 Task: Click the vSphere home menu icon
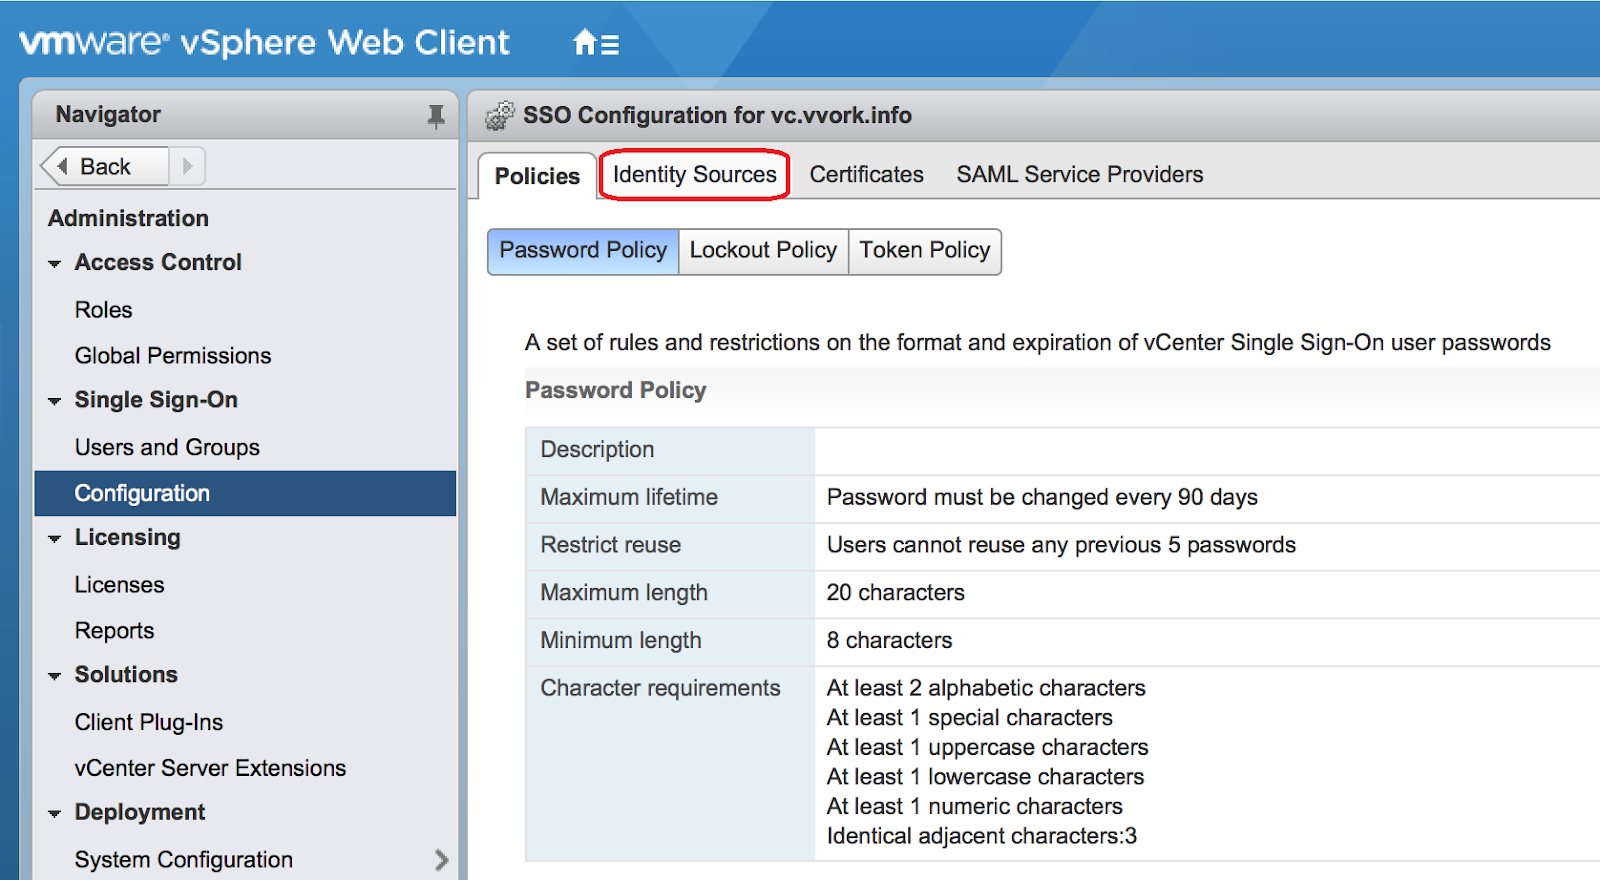pyautogui.click(x=595, y=43)
